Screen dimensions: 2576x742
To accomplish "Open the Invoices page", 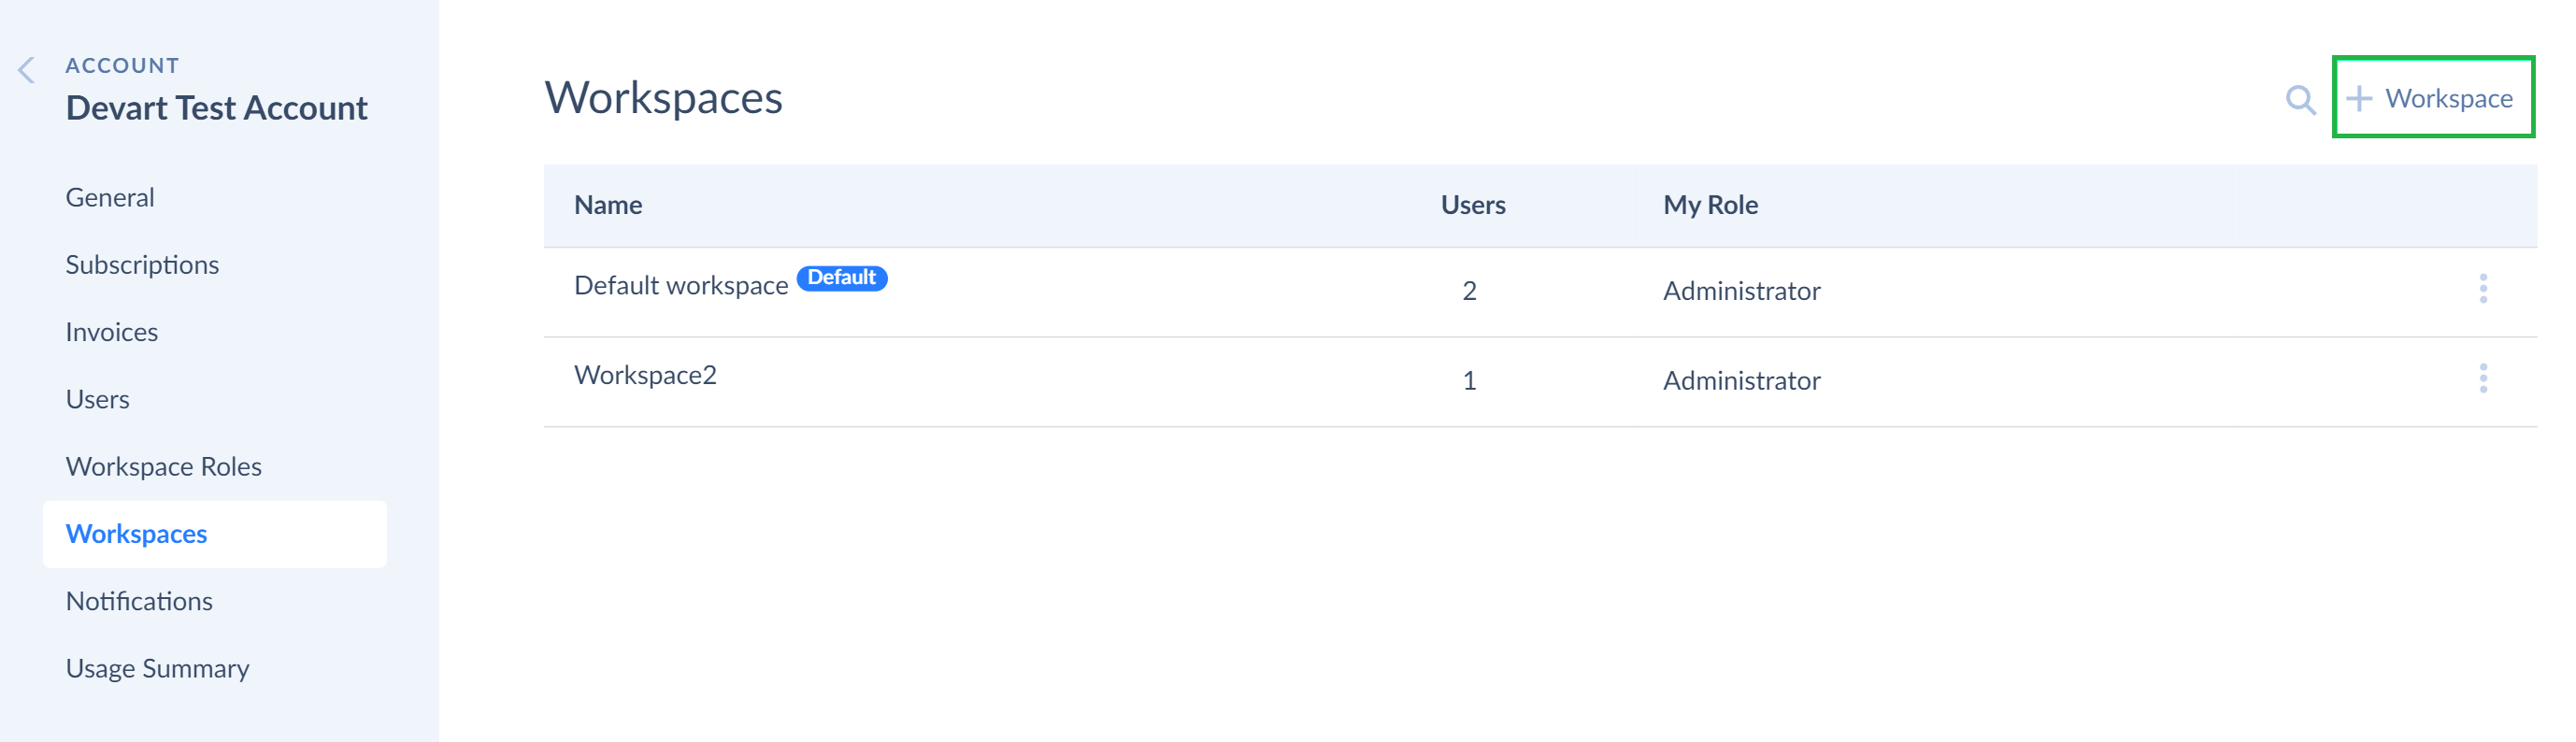I will (x=112, y=332).
